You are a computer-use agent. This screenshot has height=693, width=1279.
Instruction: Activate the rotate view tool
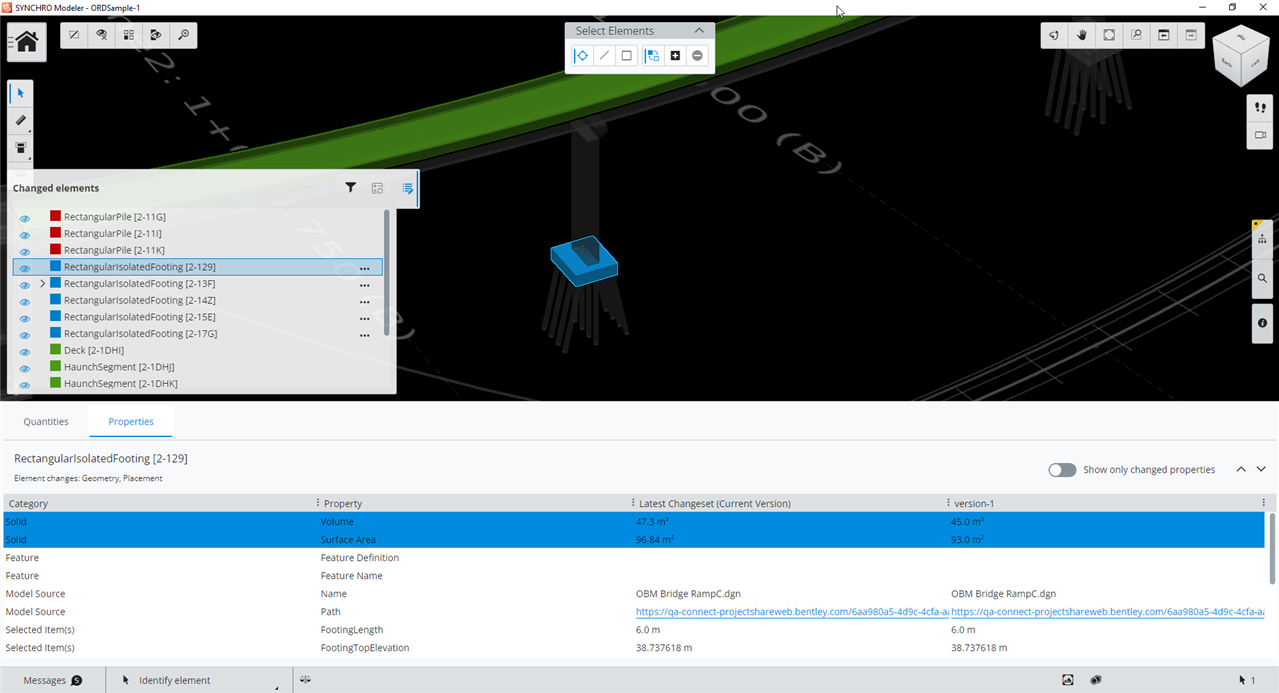point(1053,35)
